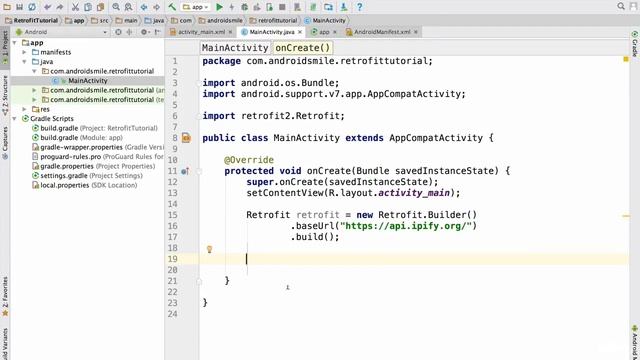The height and width of the screenshot is (360, 640).
Task: Open the Captures tool window tab
Action: tap(5, 143)
